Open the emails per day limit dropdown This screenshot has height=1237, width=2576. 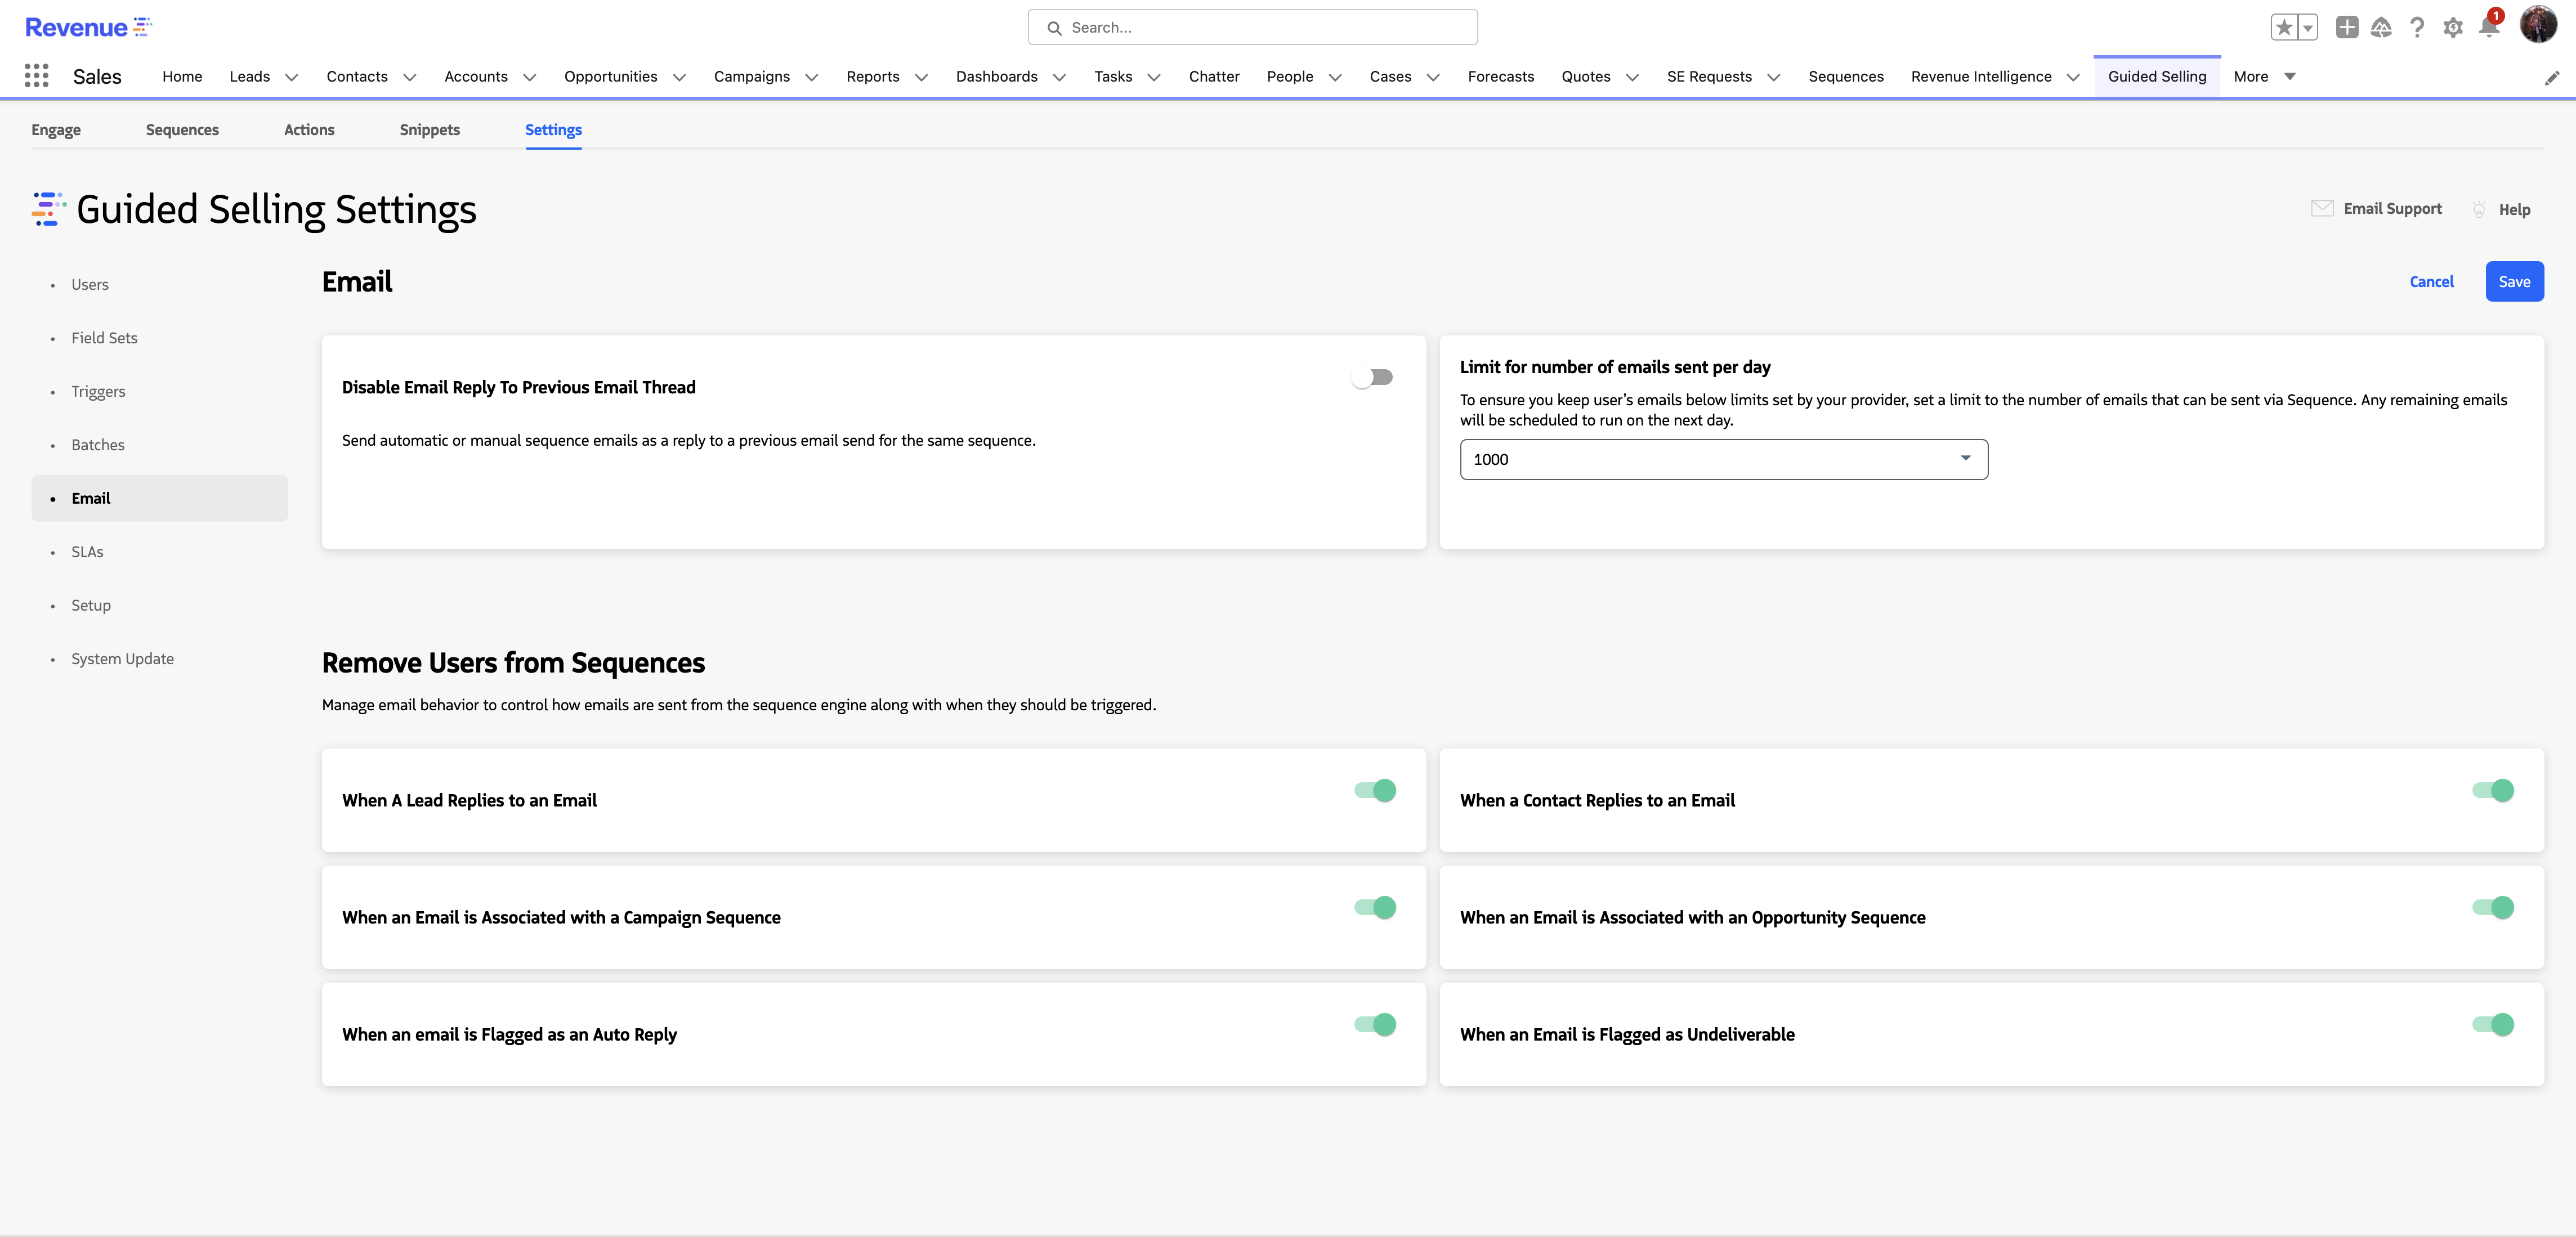[1723, 459]
